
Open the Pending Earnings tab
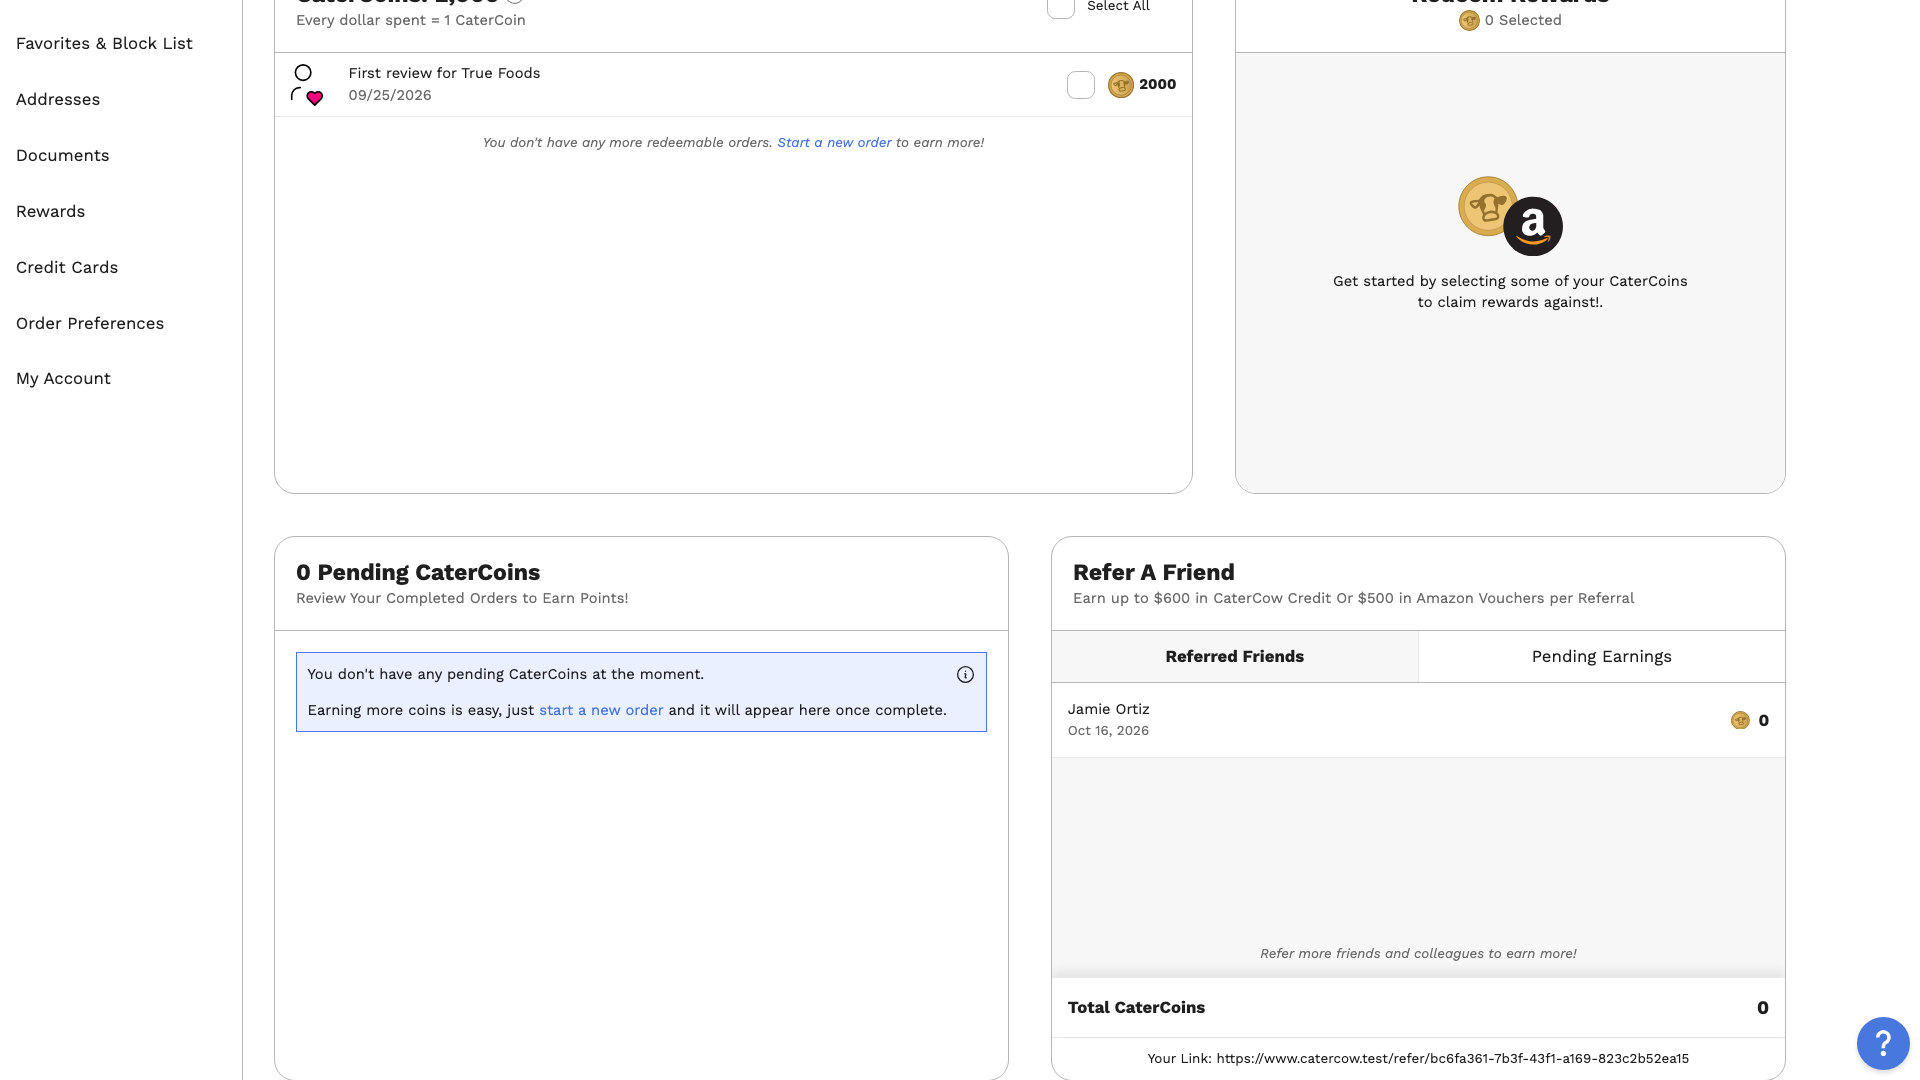click(1602, 657)
